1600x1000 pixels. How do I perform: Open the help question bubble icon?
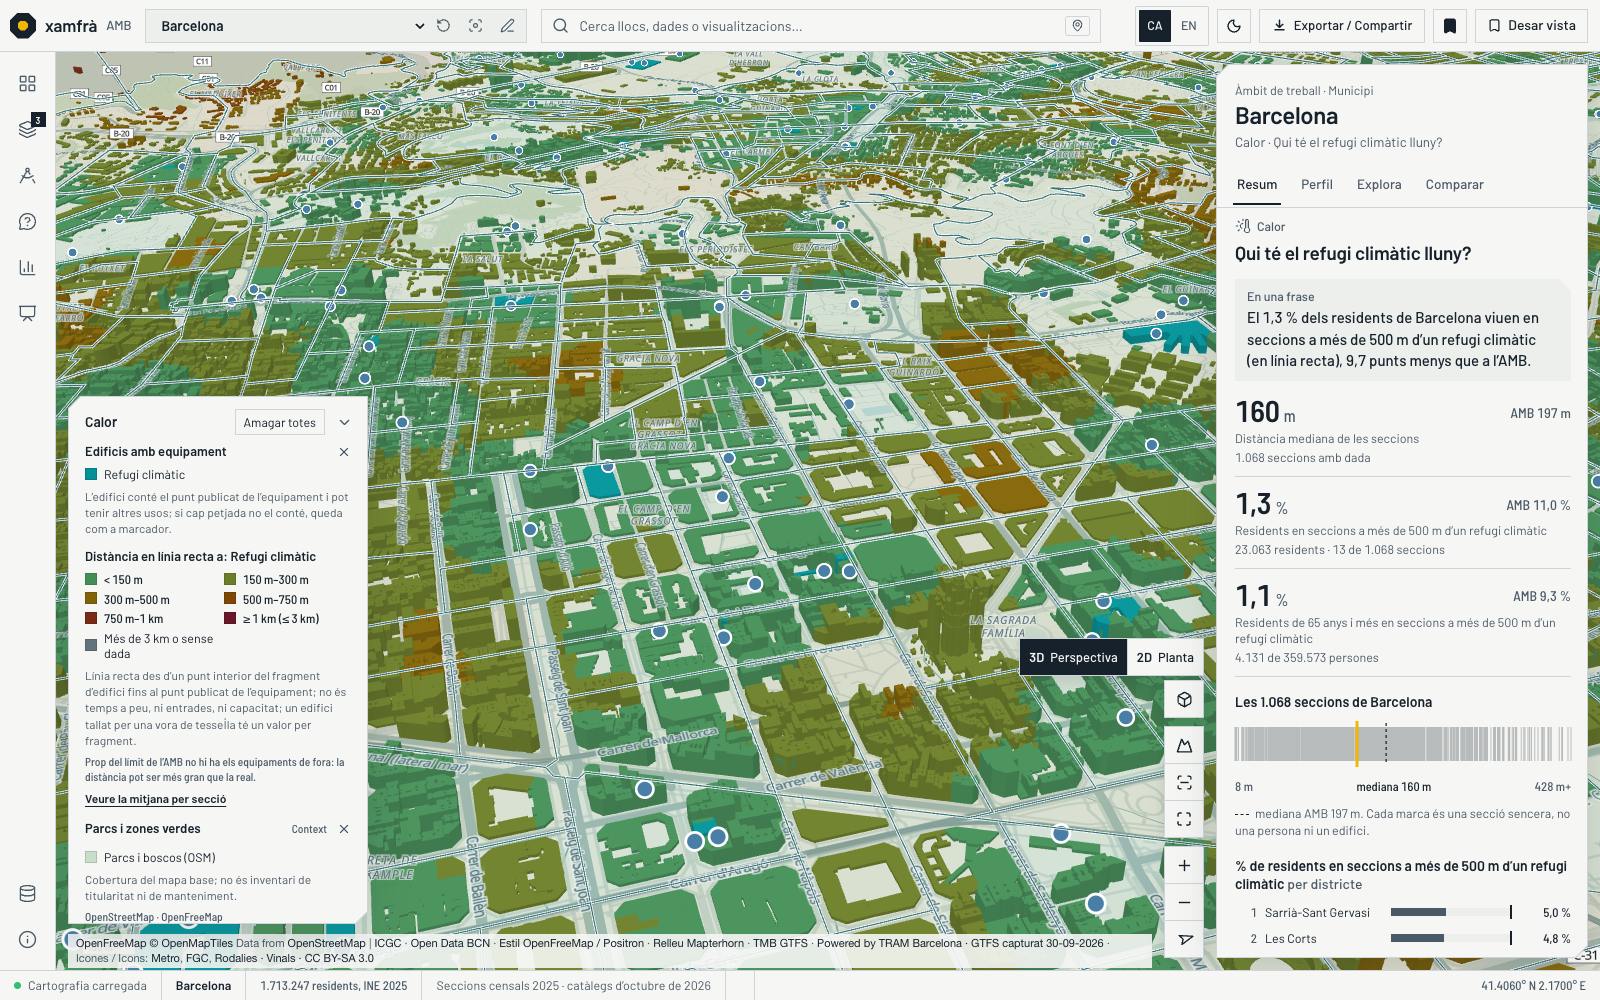point(27,222)
